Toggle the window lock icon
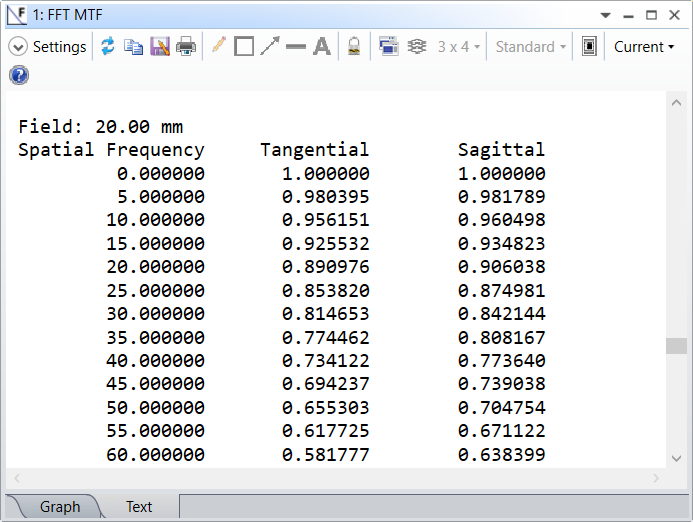The width and height of the screenshot is (693, 522). [x=354, y=46]
